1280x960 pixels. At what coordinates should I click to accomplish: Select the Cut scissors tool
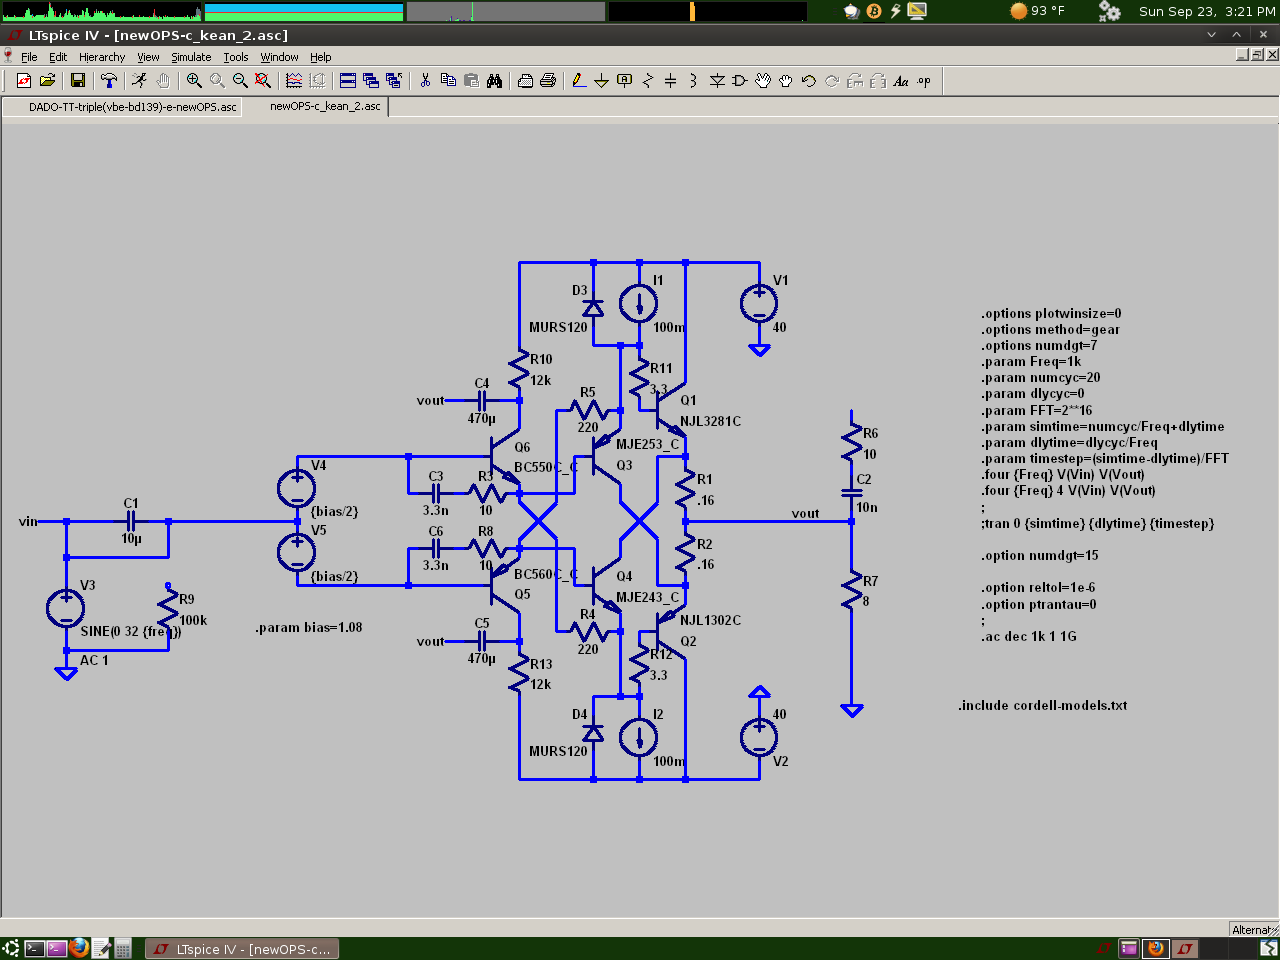pos(425,81)
